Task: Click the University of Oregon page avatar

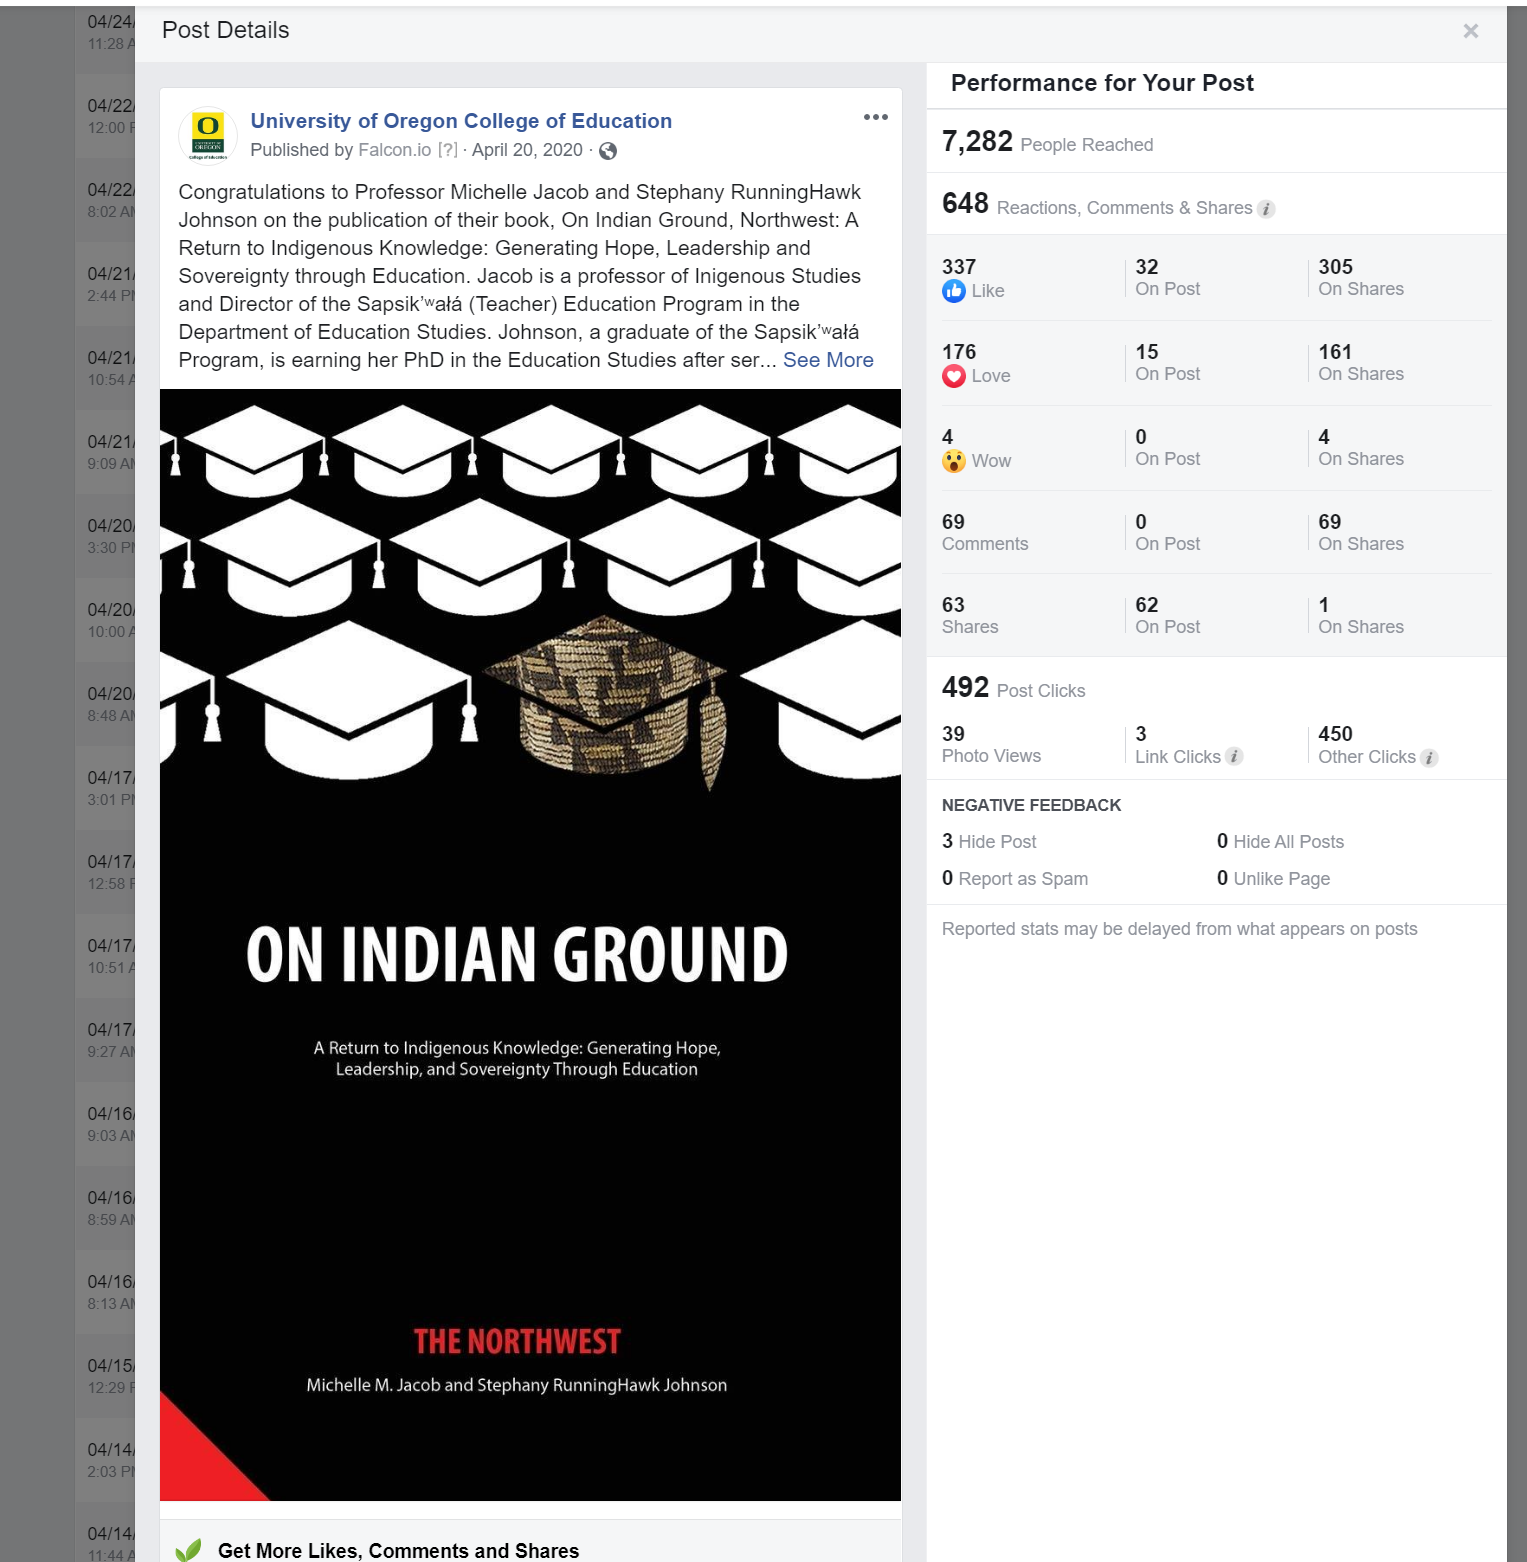Action: (x=207, y=134)
